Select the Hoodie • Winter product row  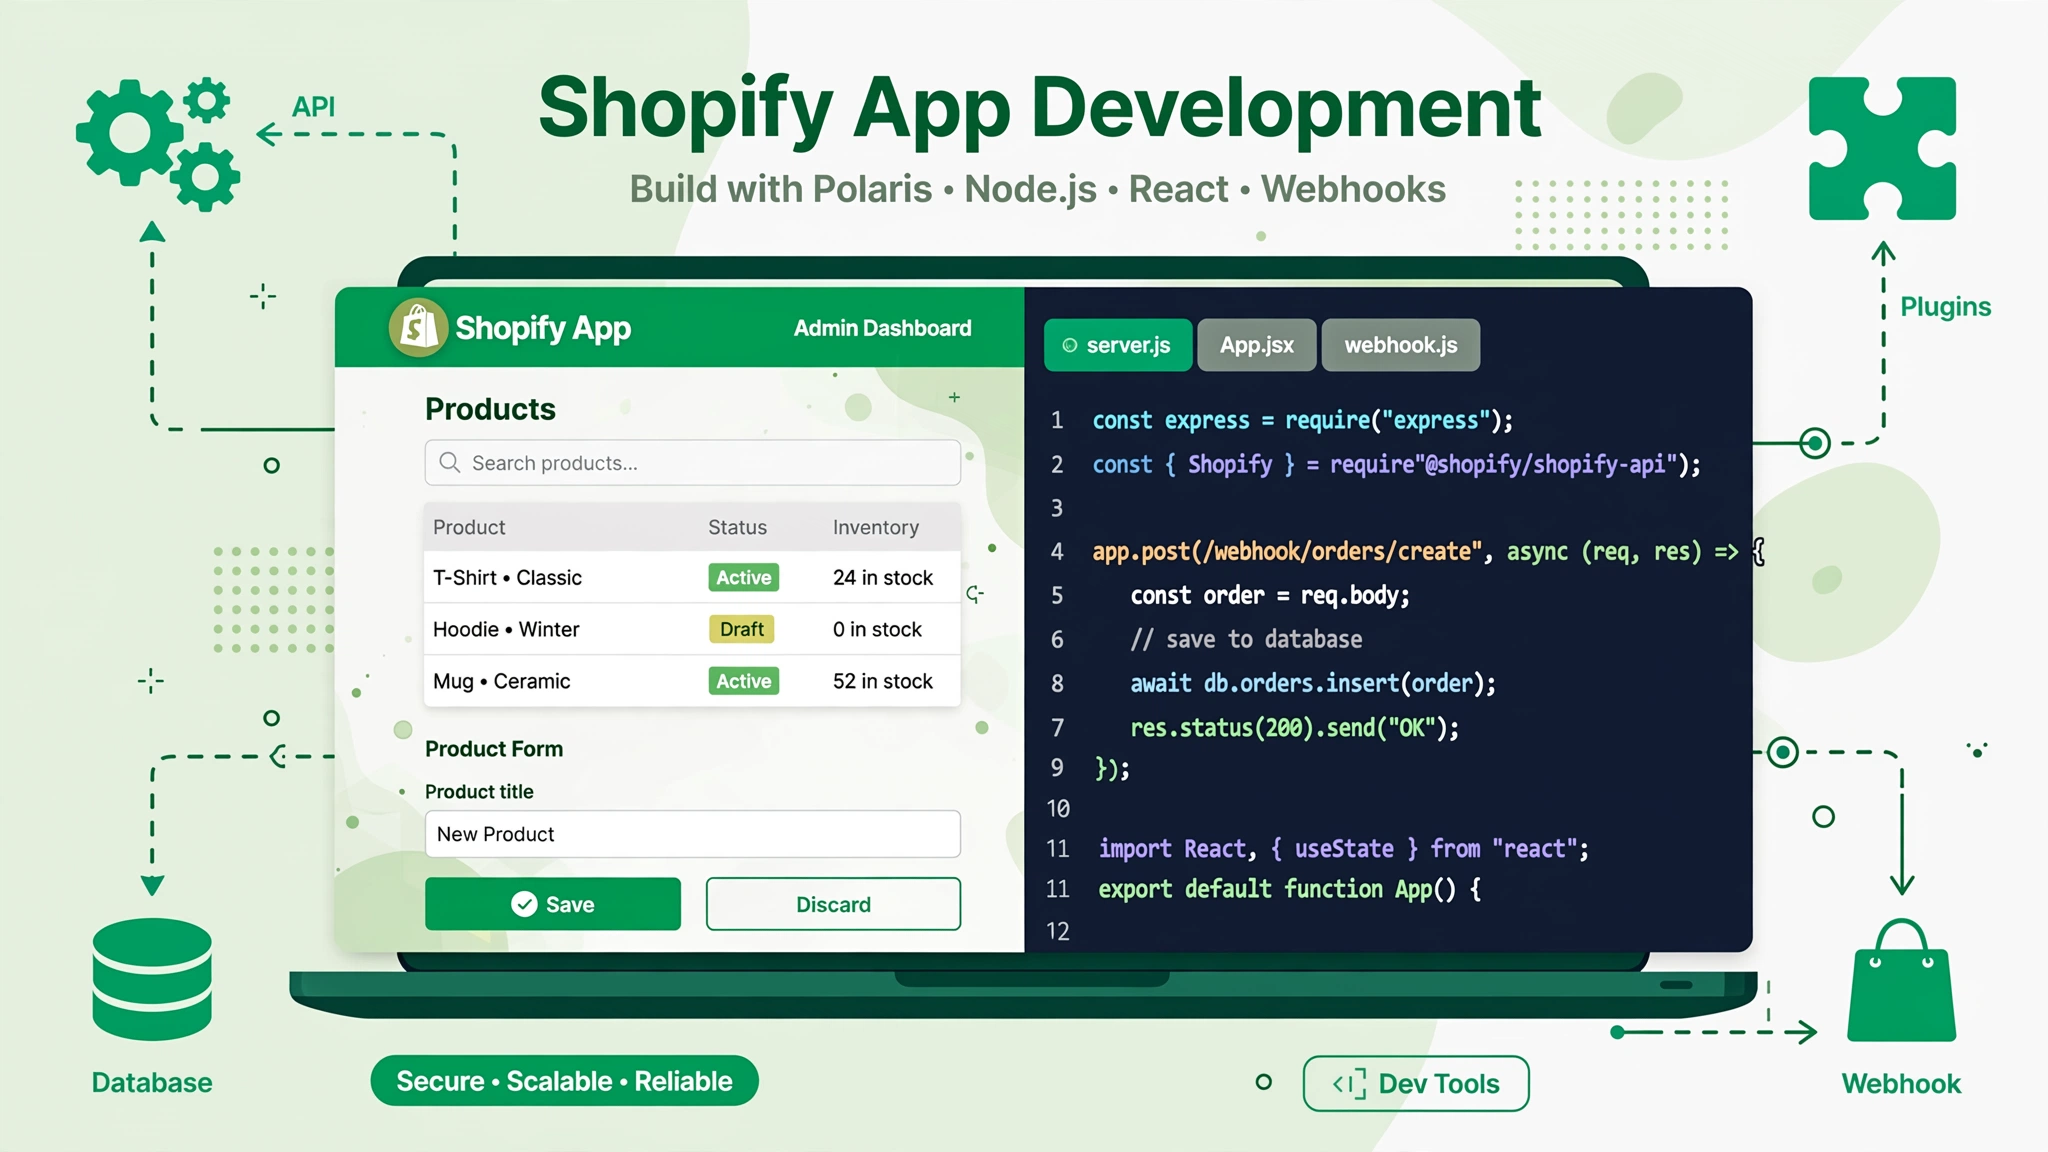692,629
